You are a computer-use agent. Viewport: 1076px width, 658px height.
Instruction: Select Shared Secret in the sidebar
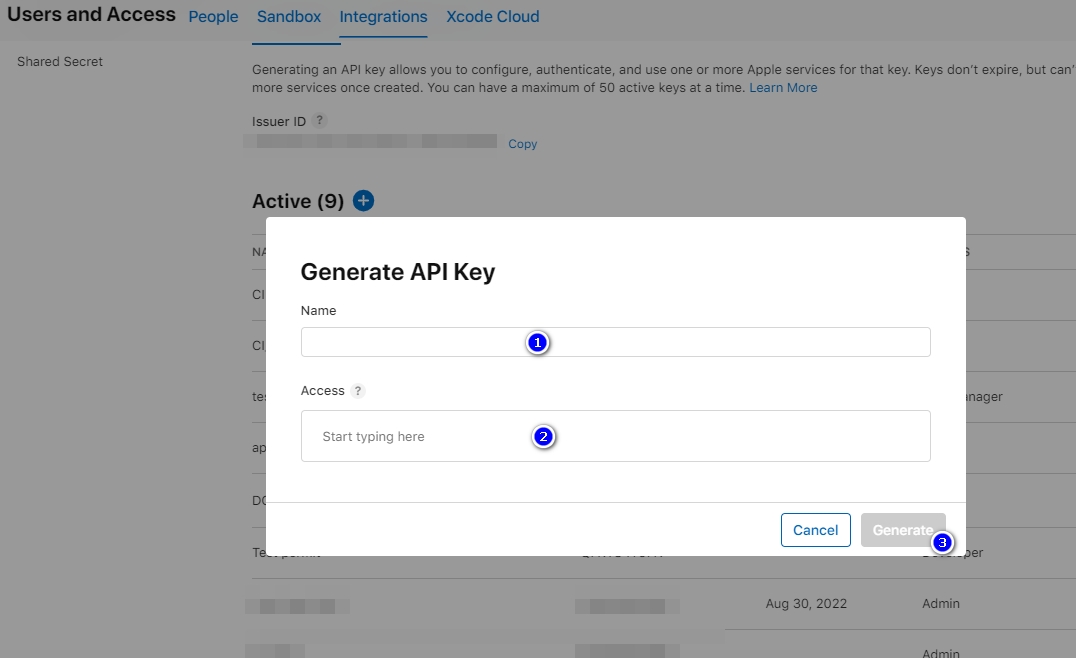coord(60,62)
